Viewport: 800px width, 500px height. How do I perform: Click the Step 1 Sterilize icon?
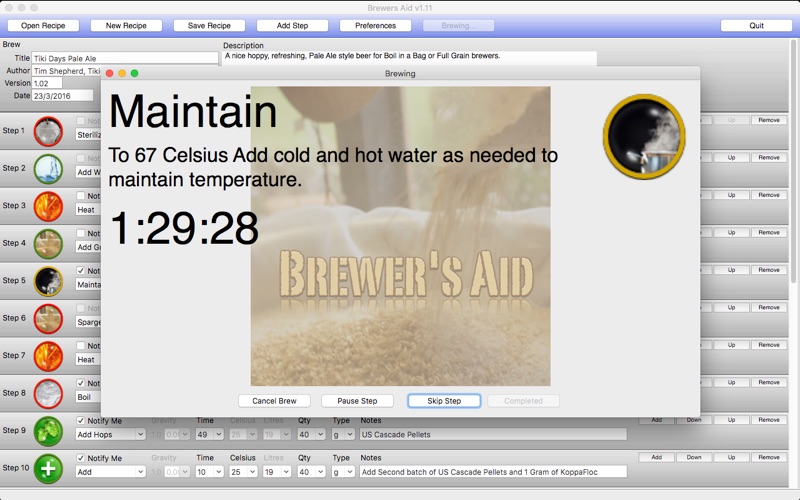pos(48,131)
